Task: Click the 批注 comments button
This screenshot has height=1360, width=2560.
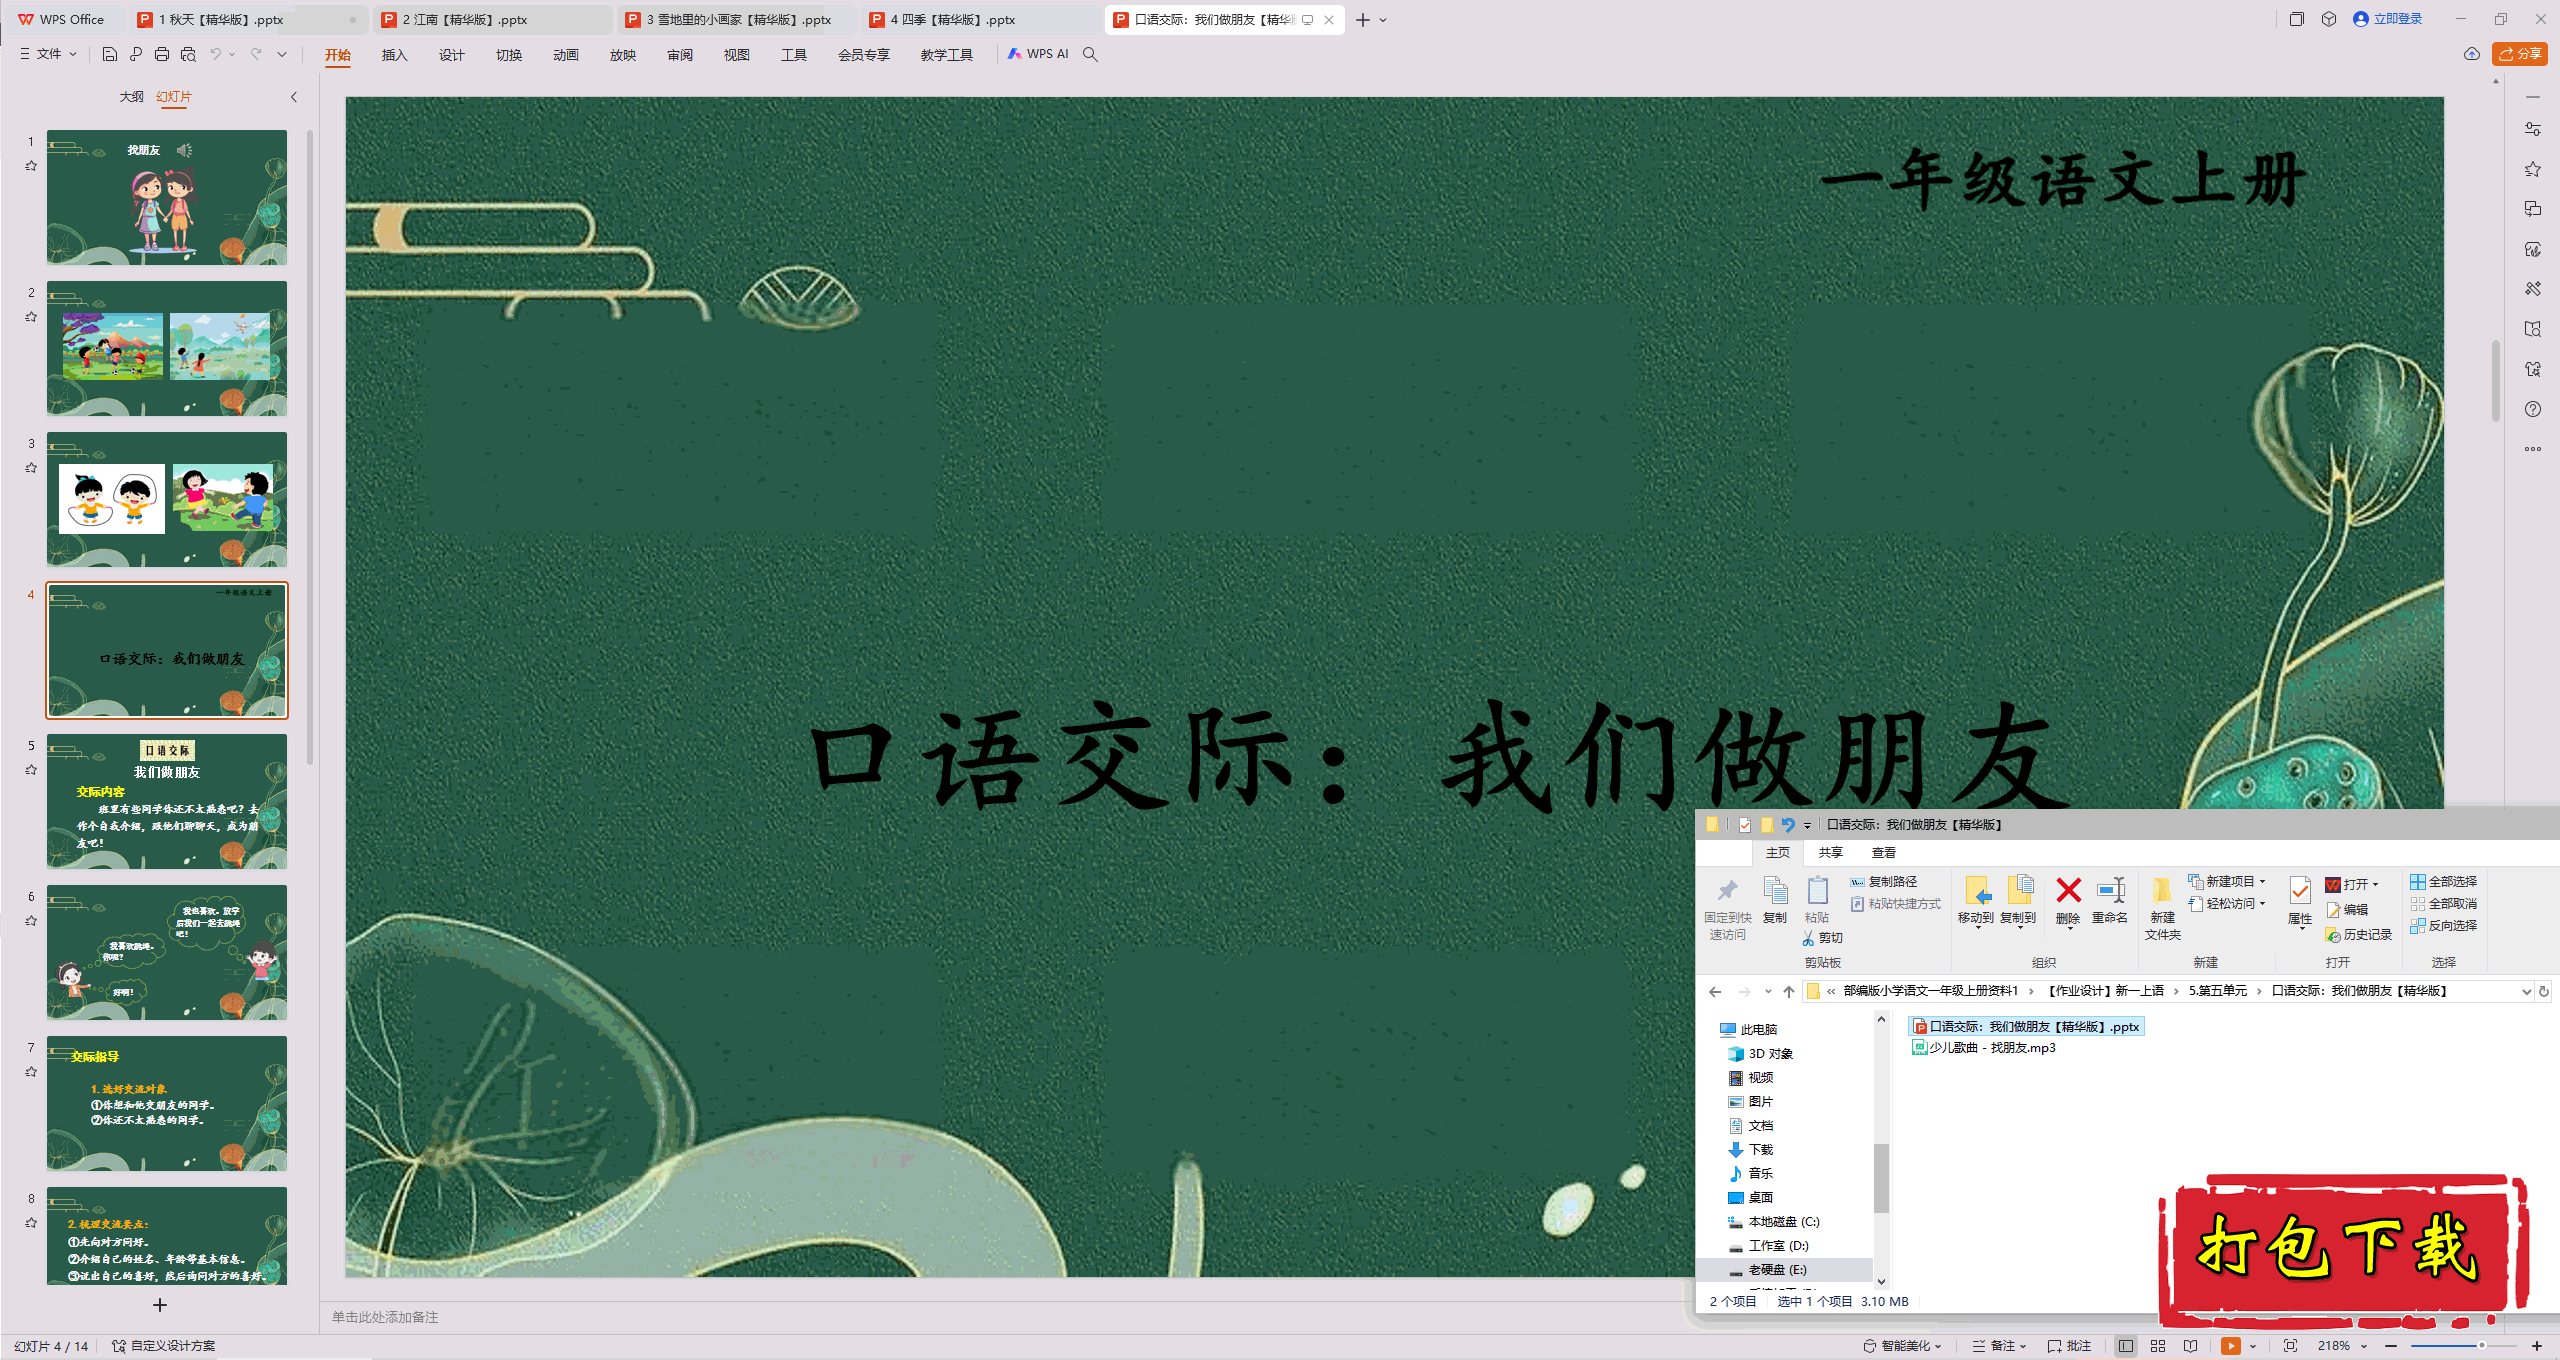Action: (x=2069, y=1346)
